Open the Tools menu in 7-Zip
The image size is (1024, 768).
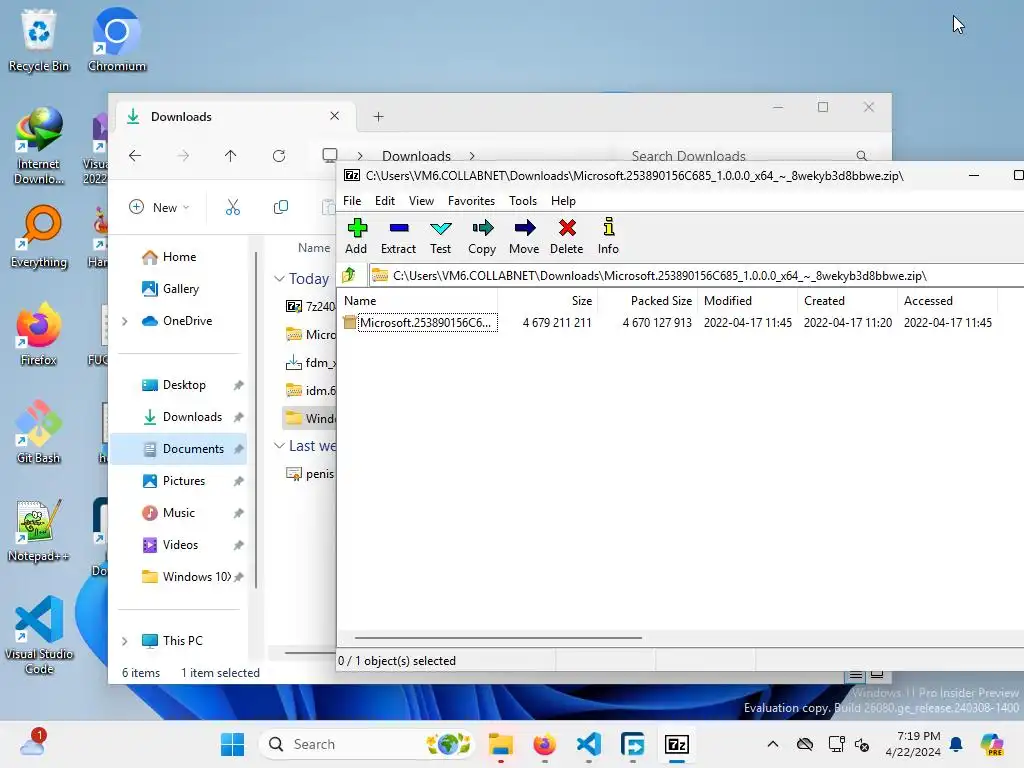tap(523, 200)
